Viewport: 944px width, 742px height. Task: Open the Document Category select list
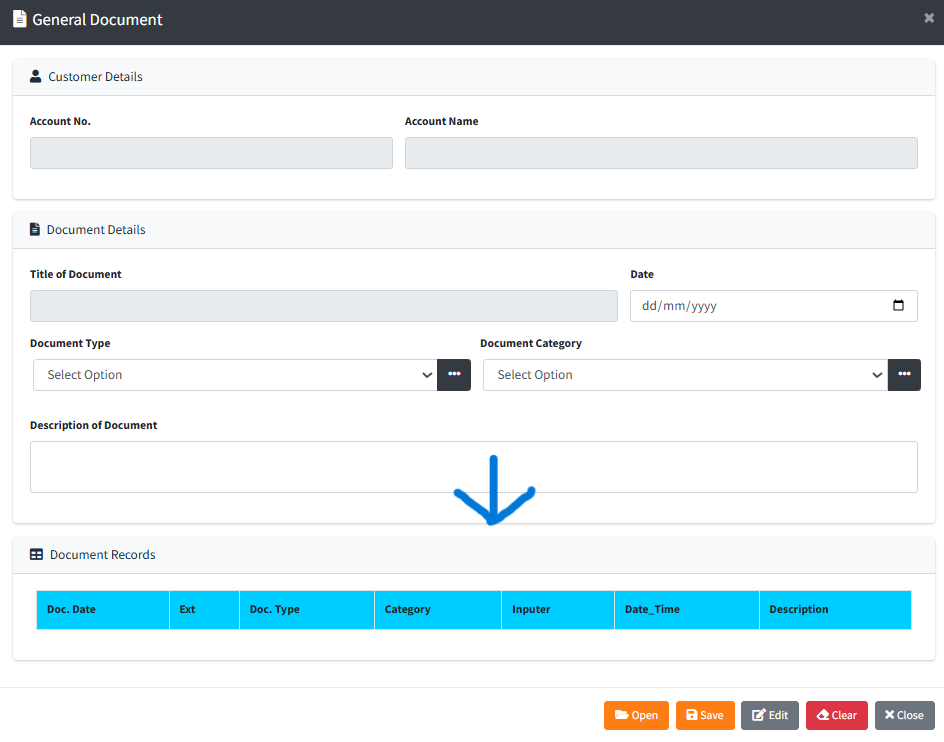click(x=685, y=375)
